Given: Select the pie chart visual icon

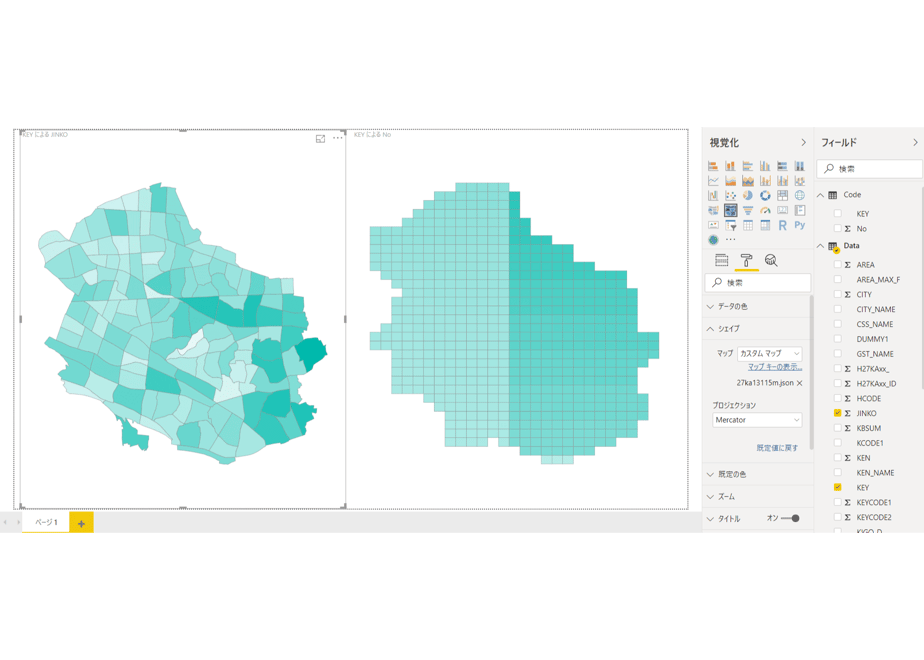Looking at the screenshot, I should pos(747,196).
